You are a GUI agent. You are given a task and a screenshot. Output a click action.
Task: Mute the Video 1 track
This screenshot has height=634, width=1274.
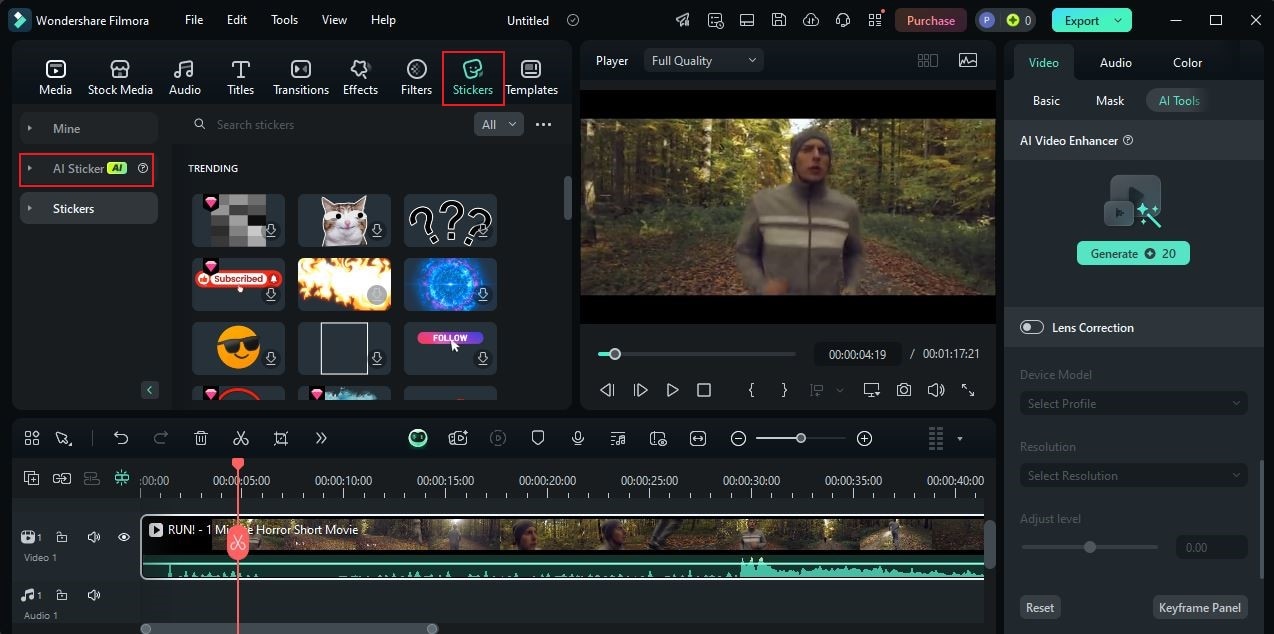pos(94,537)
